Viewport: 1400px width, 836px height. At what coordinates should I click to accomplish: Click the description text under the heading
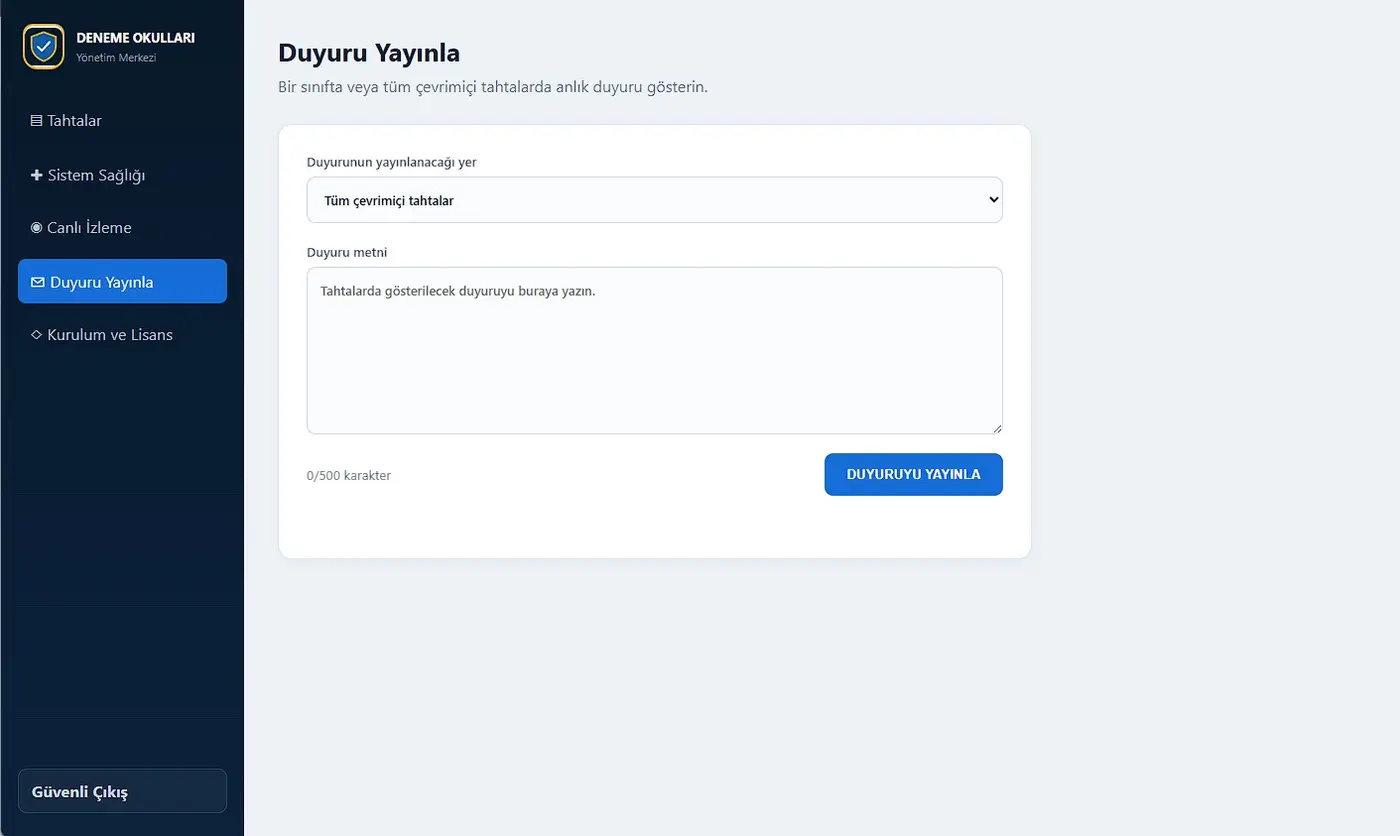coord(493,87)
